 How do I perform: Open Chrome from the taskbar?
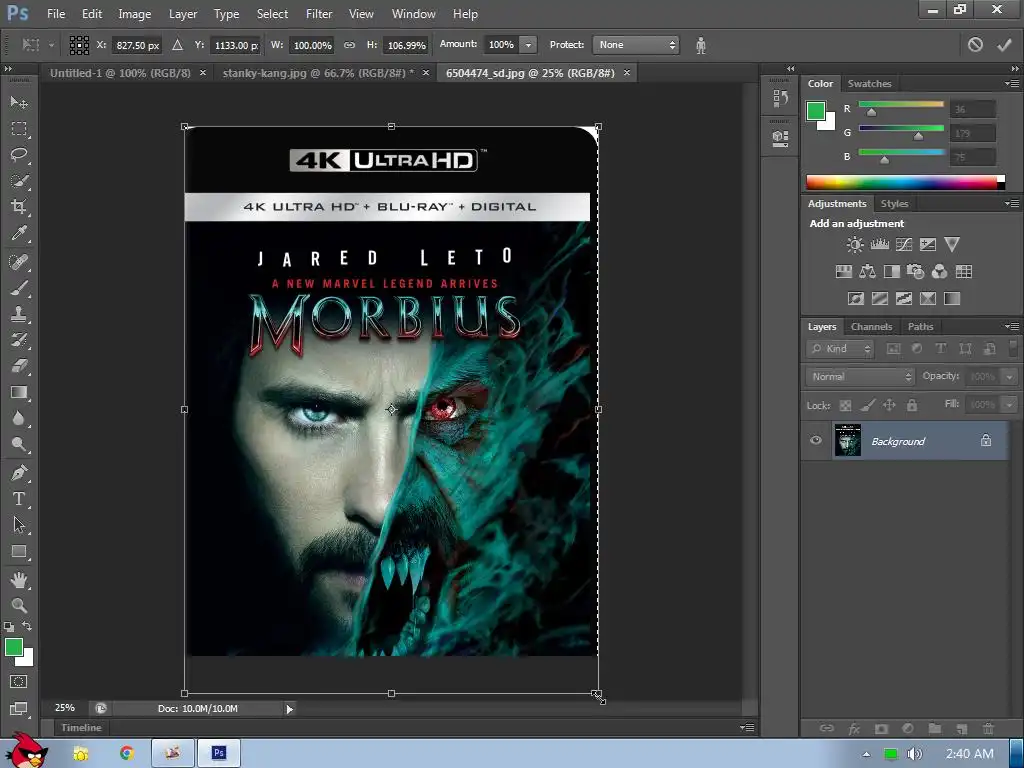point(127,753)
